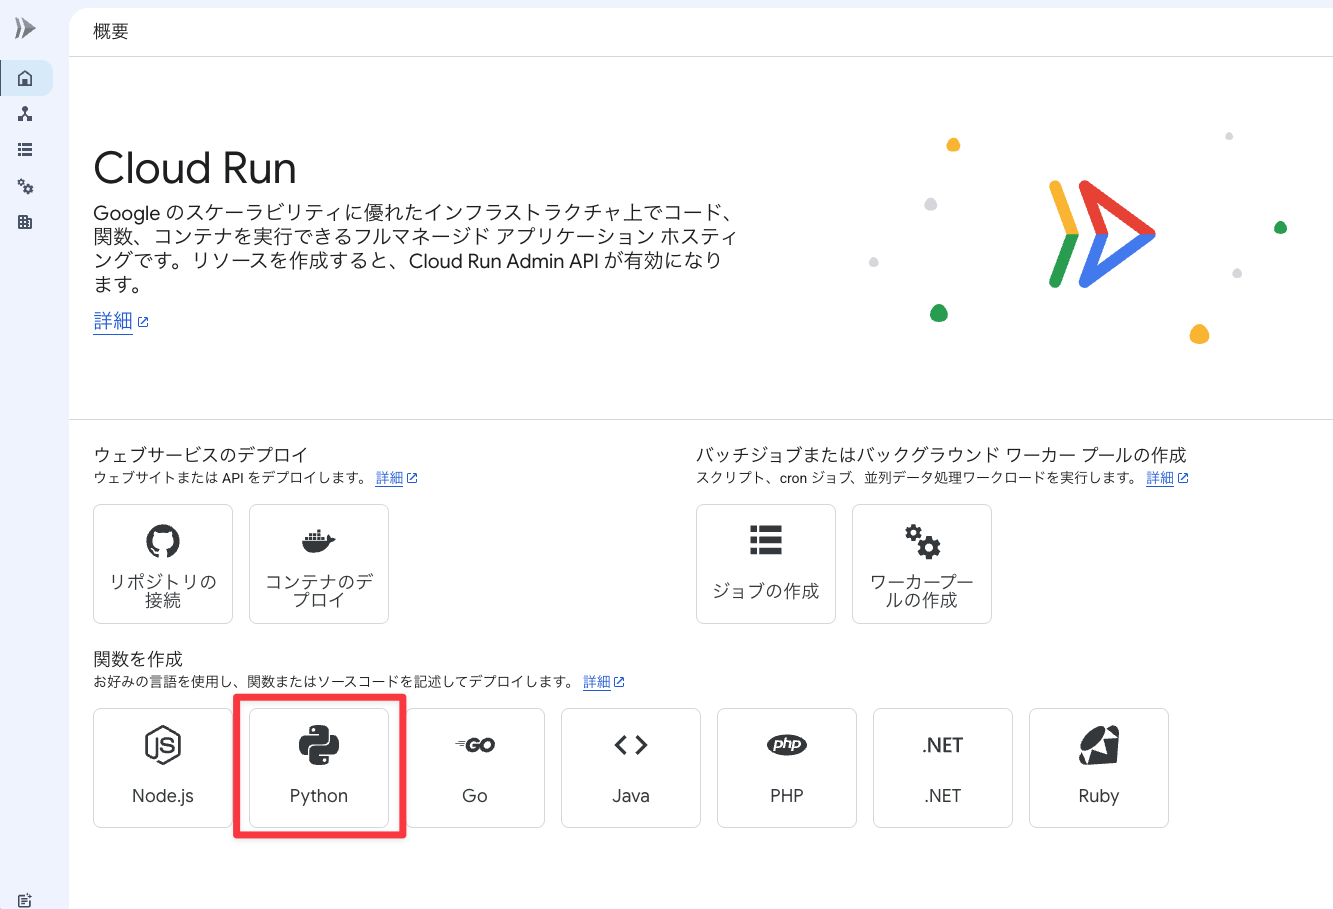This screenshot has height=909, width=1333.
Task: Click the ウェブサービスのデプロイ heading
Action: click(201, 455)
